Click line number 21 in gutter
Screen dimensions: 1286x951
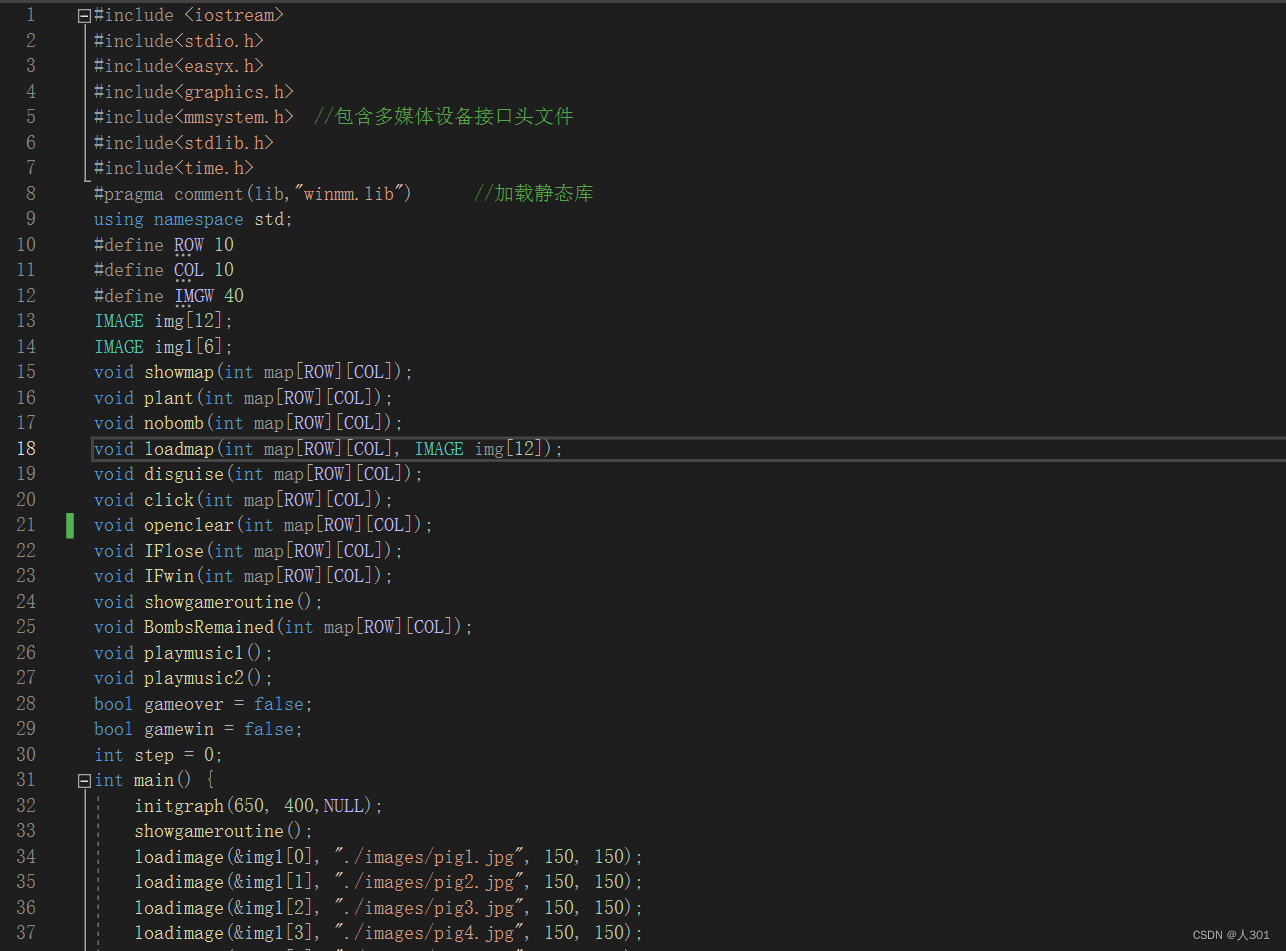tap(25, 525)
